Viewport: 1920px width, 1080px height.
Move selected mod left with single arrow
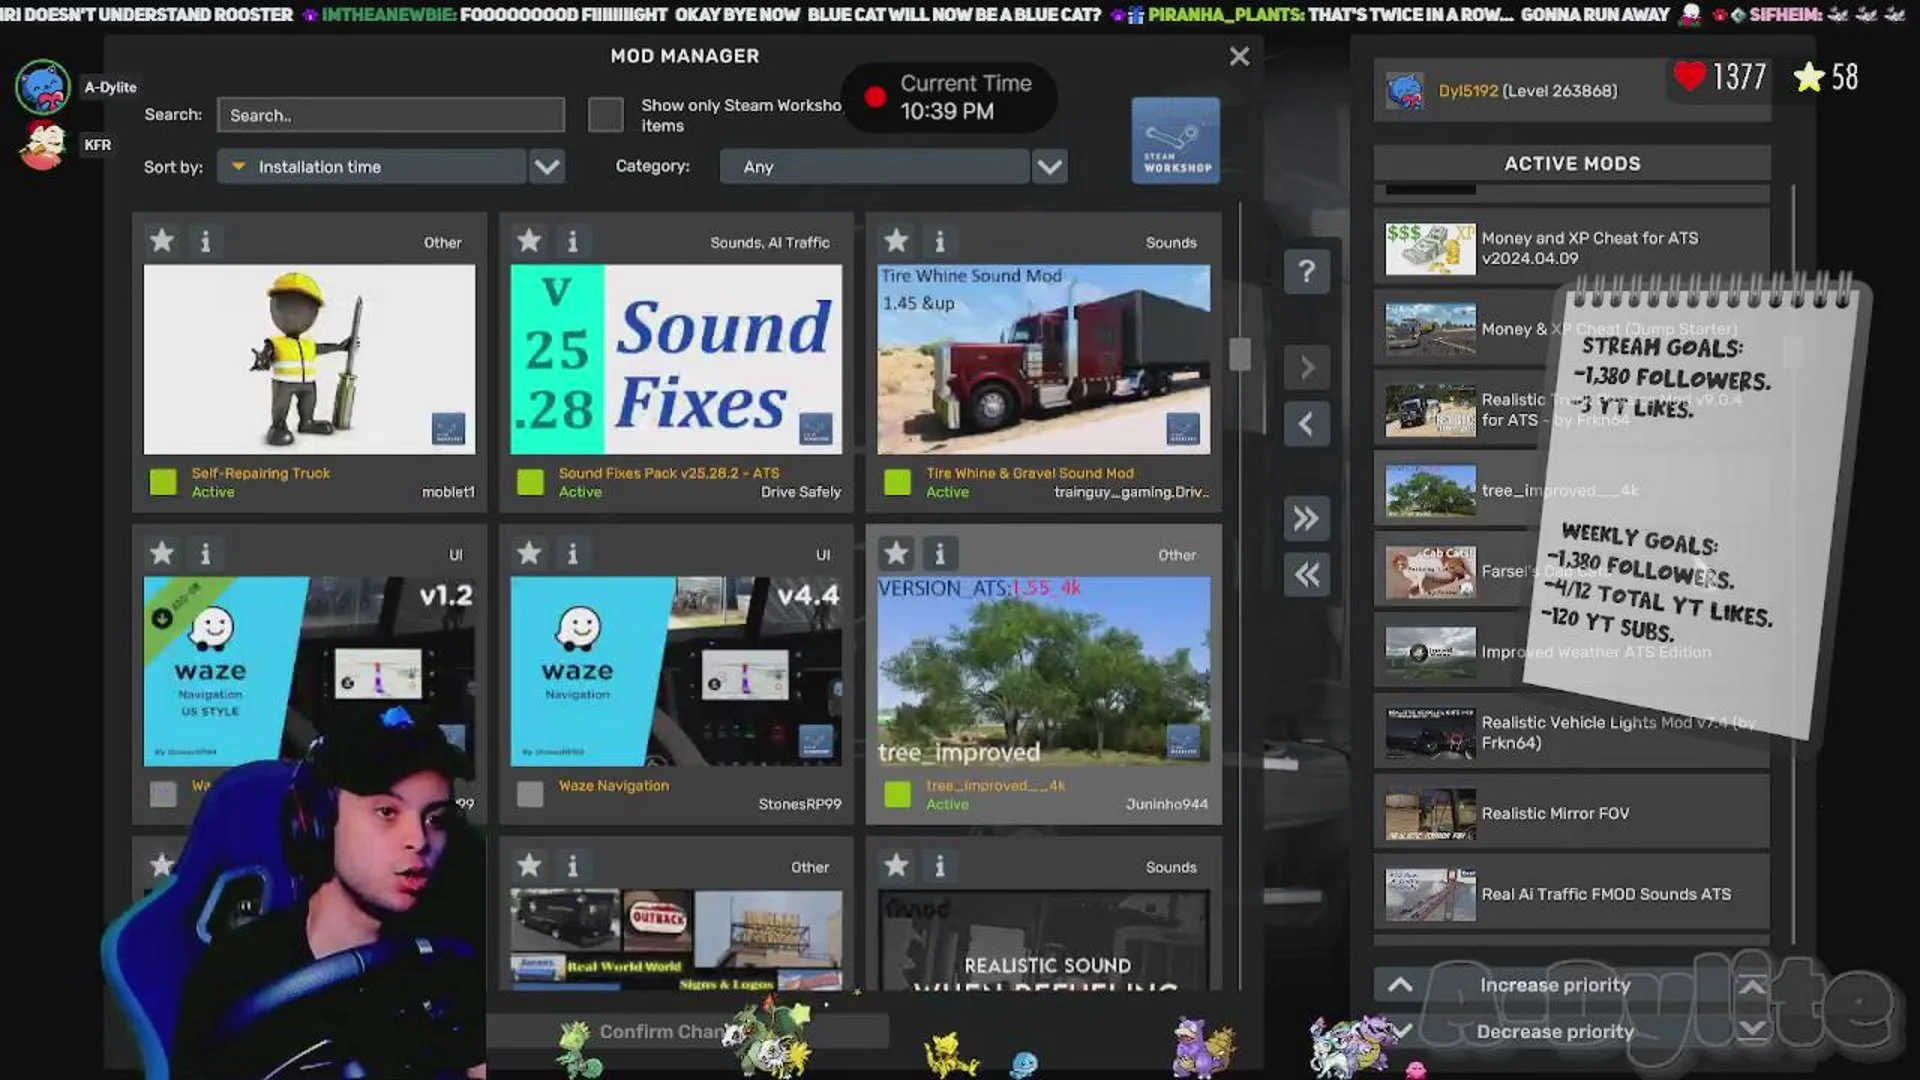pyautogui.click(x=1306, y=424)
